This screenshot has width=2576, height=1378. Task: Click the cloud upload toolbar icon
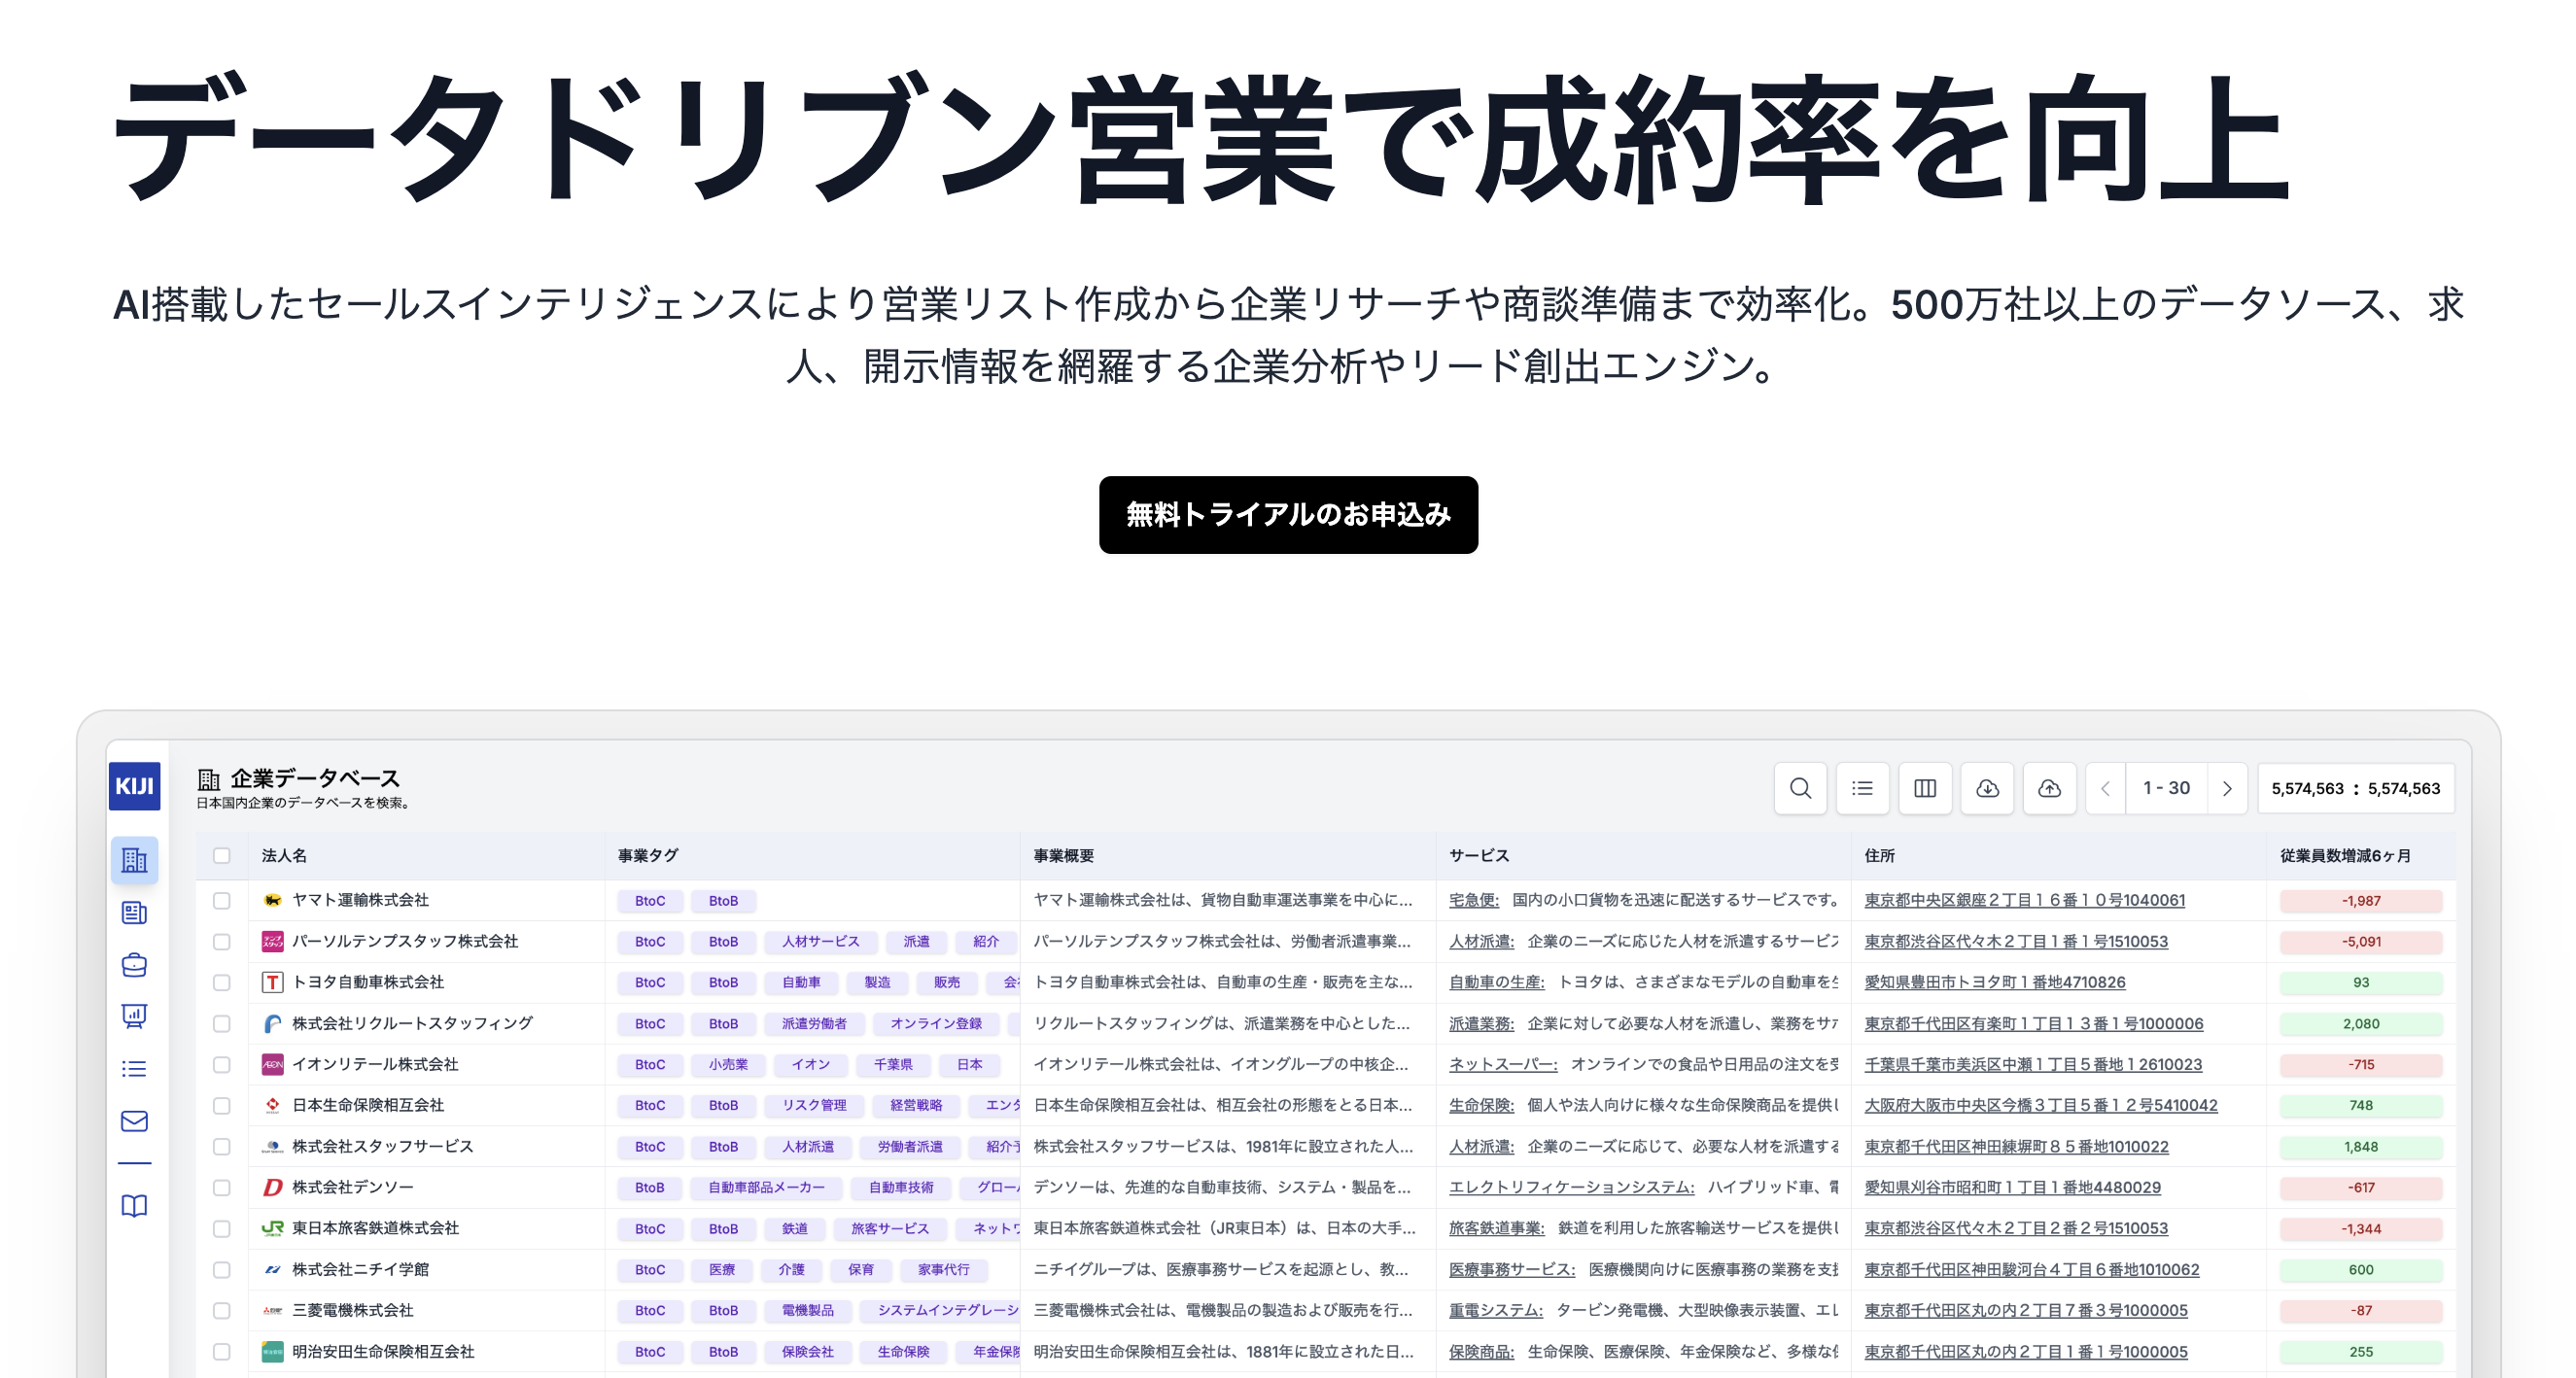[x=2050, y=788]
